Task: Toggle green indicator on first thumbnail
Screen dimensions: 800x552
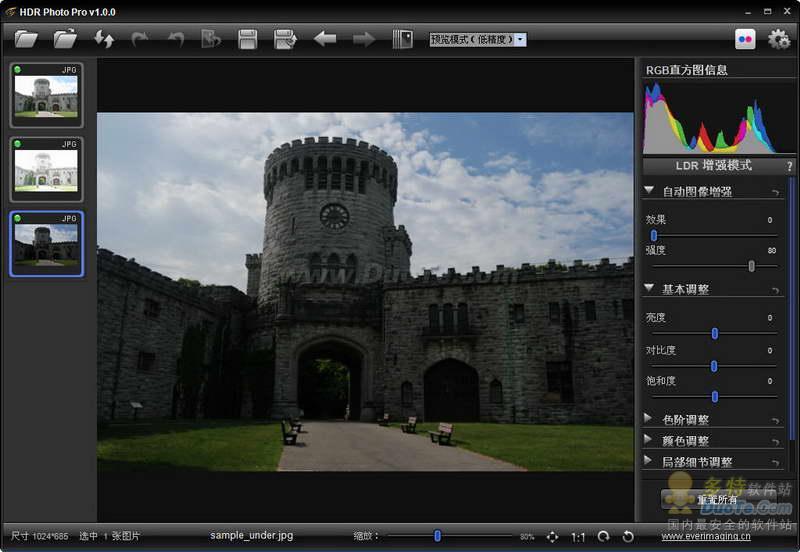Action: point(18,69)
